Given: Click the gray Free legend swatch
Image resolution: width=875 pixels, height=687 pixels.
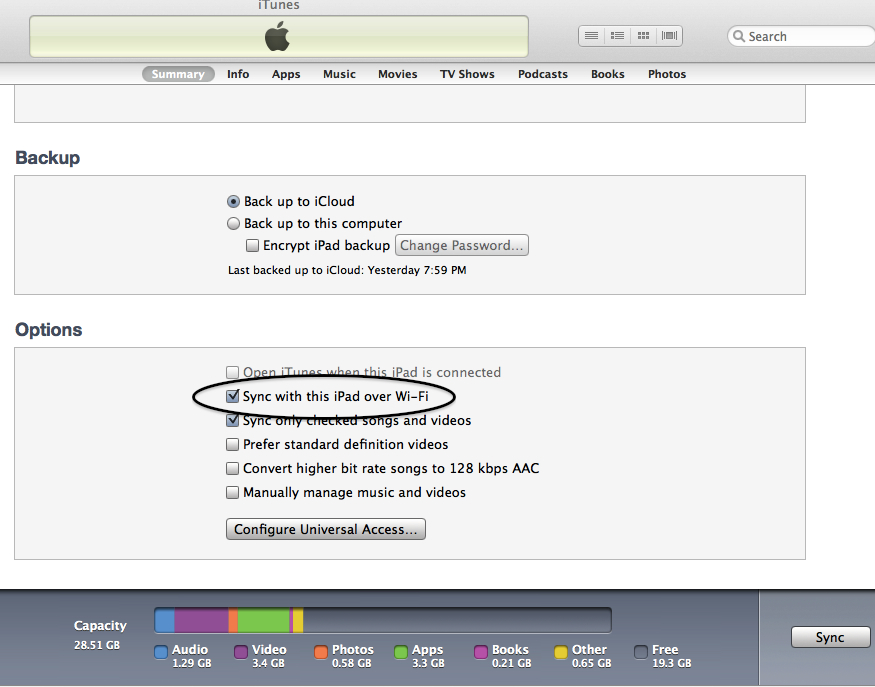Looking at the screenshot, I should click(641, 652).
